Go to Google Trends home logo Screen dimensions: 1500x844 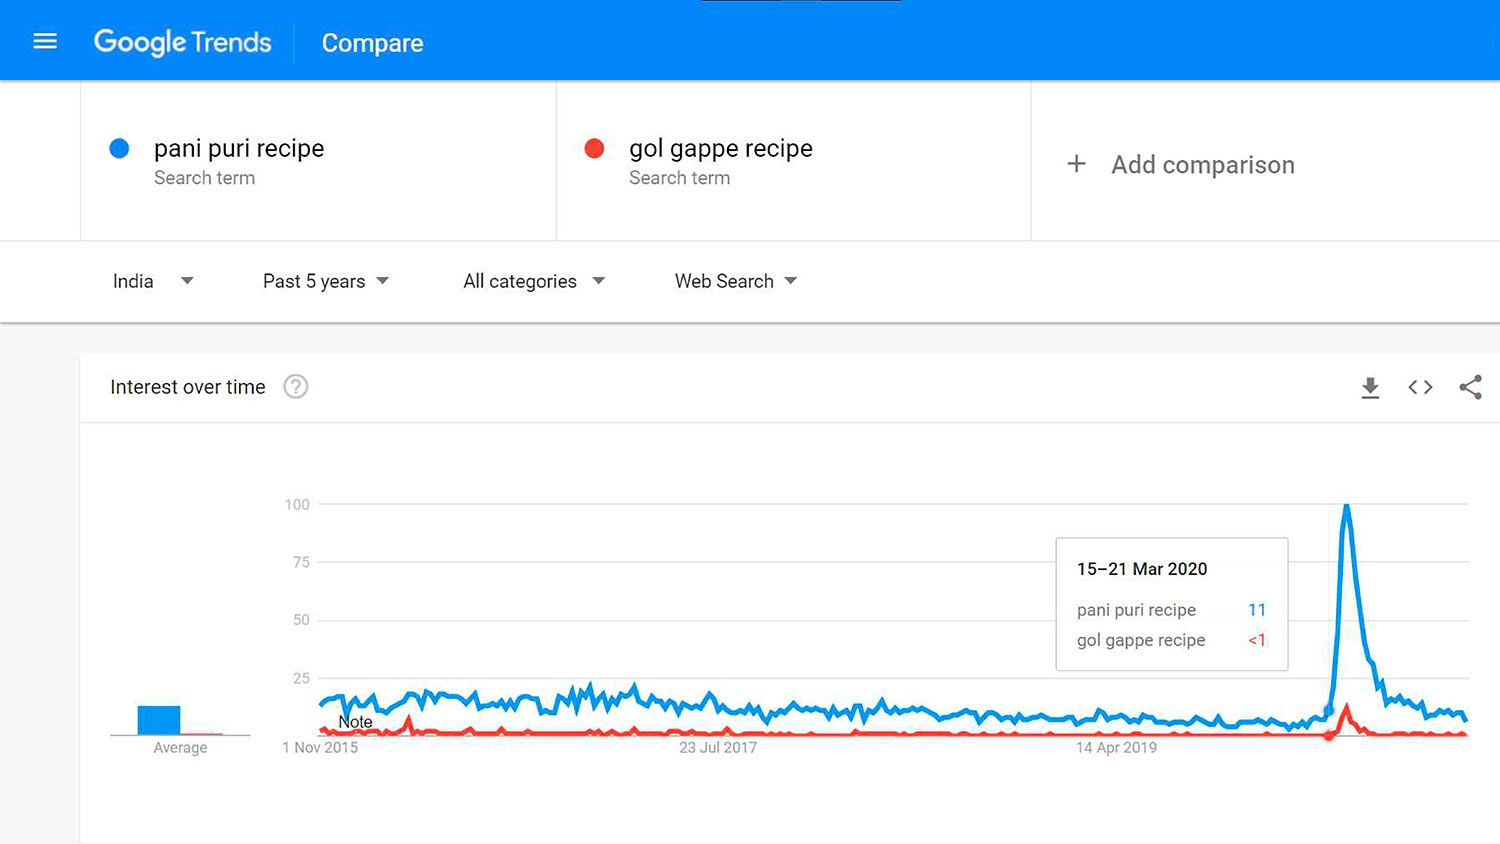[182, 42]
